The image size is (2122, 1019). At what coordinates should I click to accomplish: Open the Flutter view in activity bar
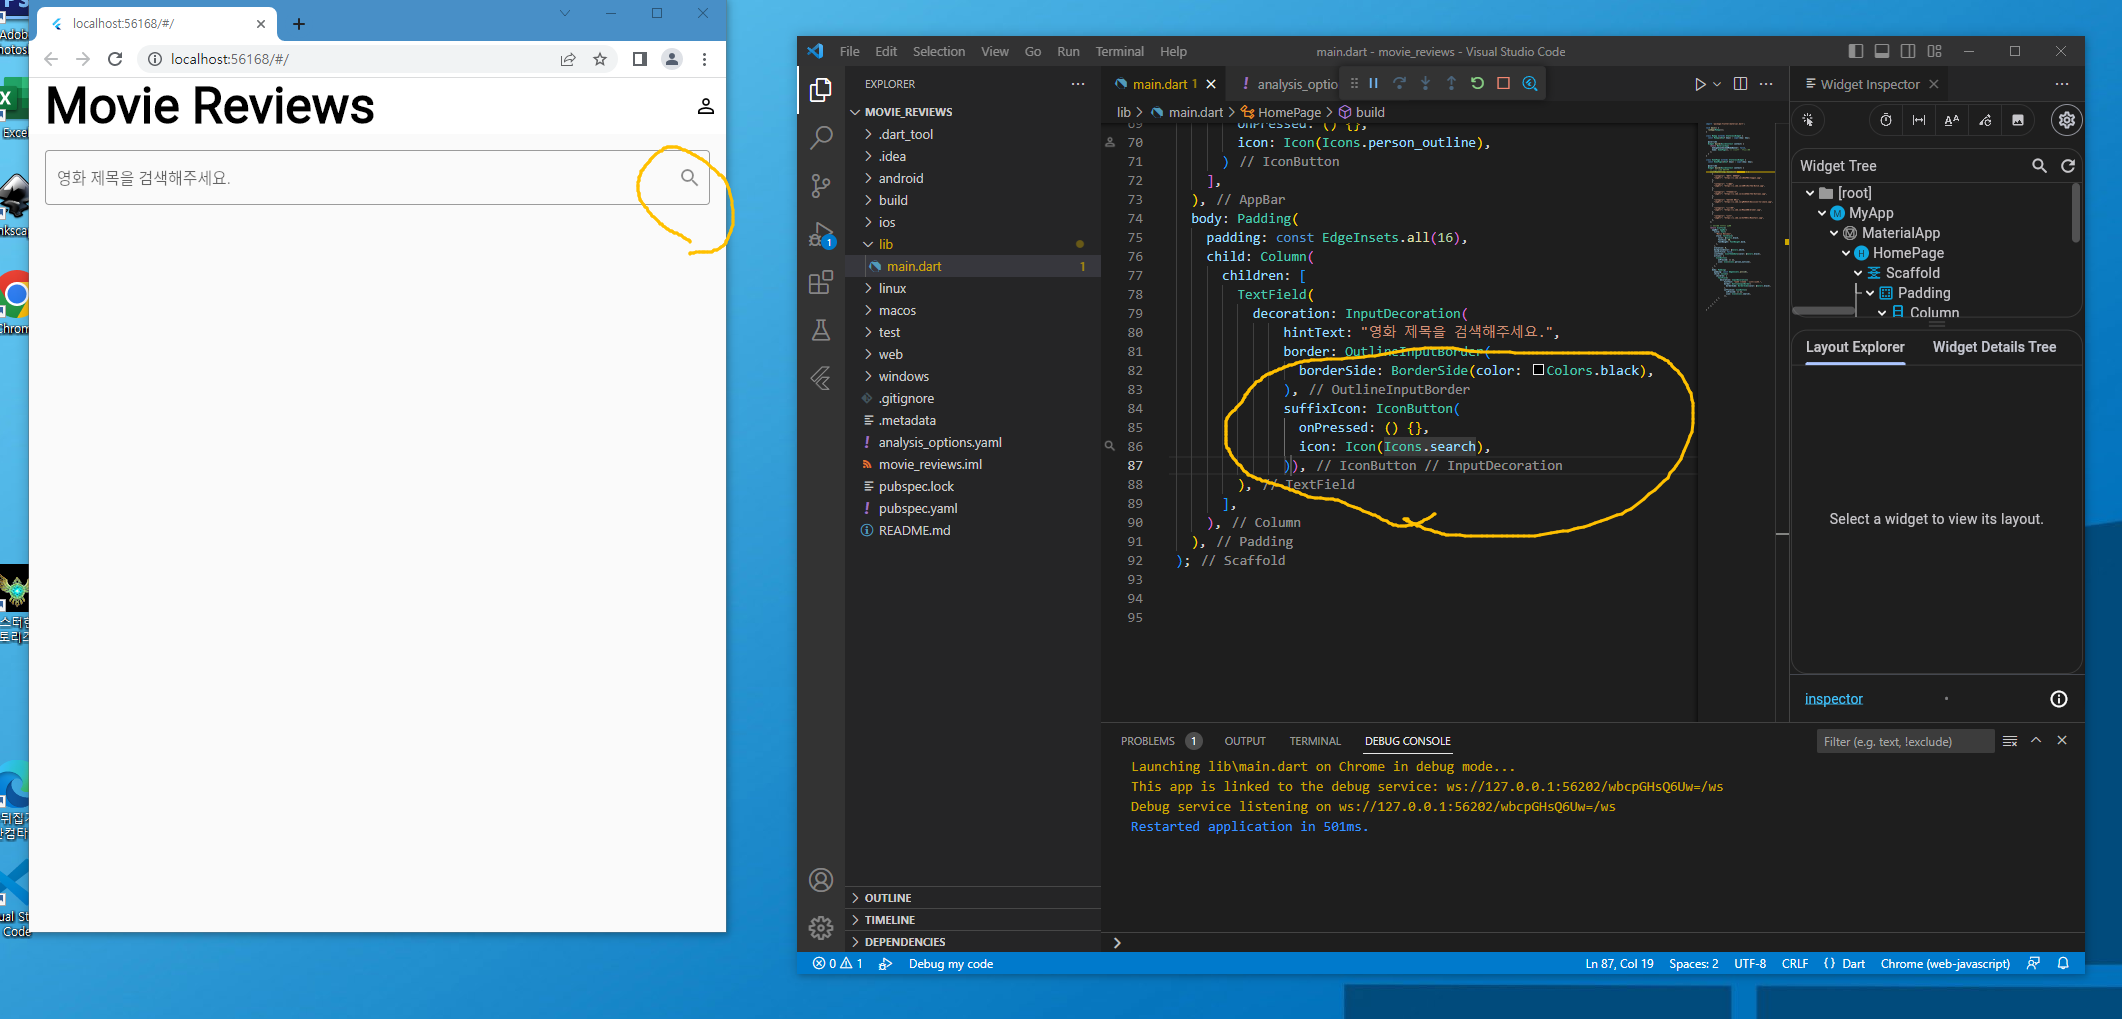point(821,378)
